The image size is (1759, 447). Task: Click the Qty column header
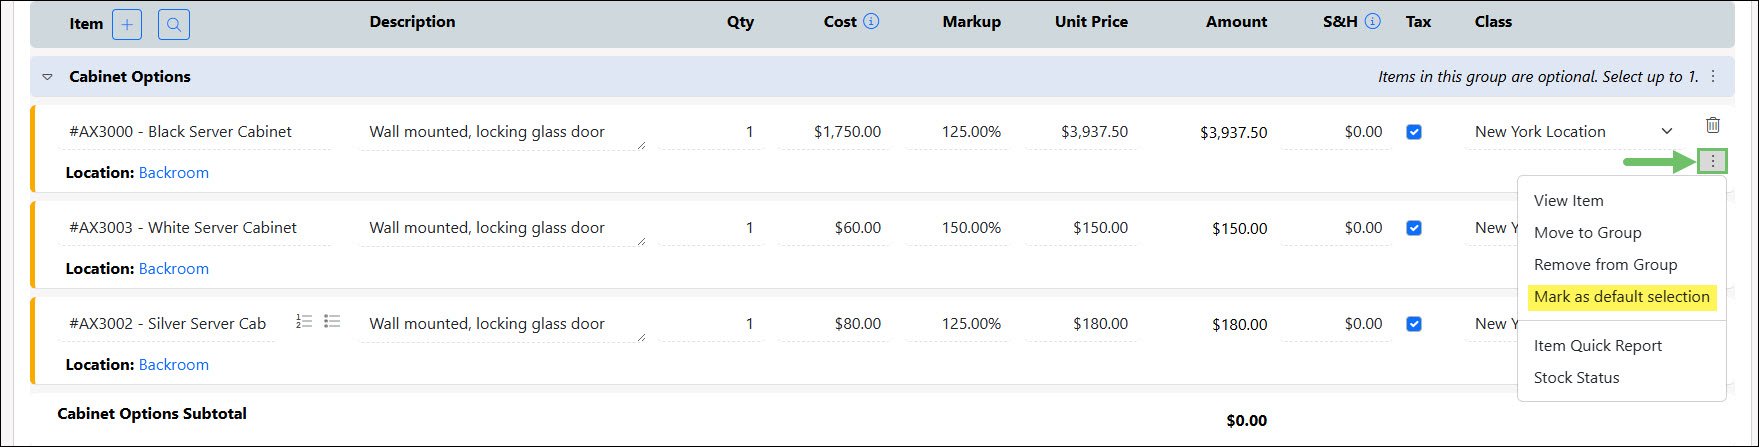[740, 22]
